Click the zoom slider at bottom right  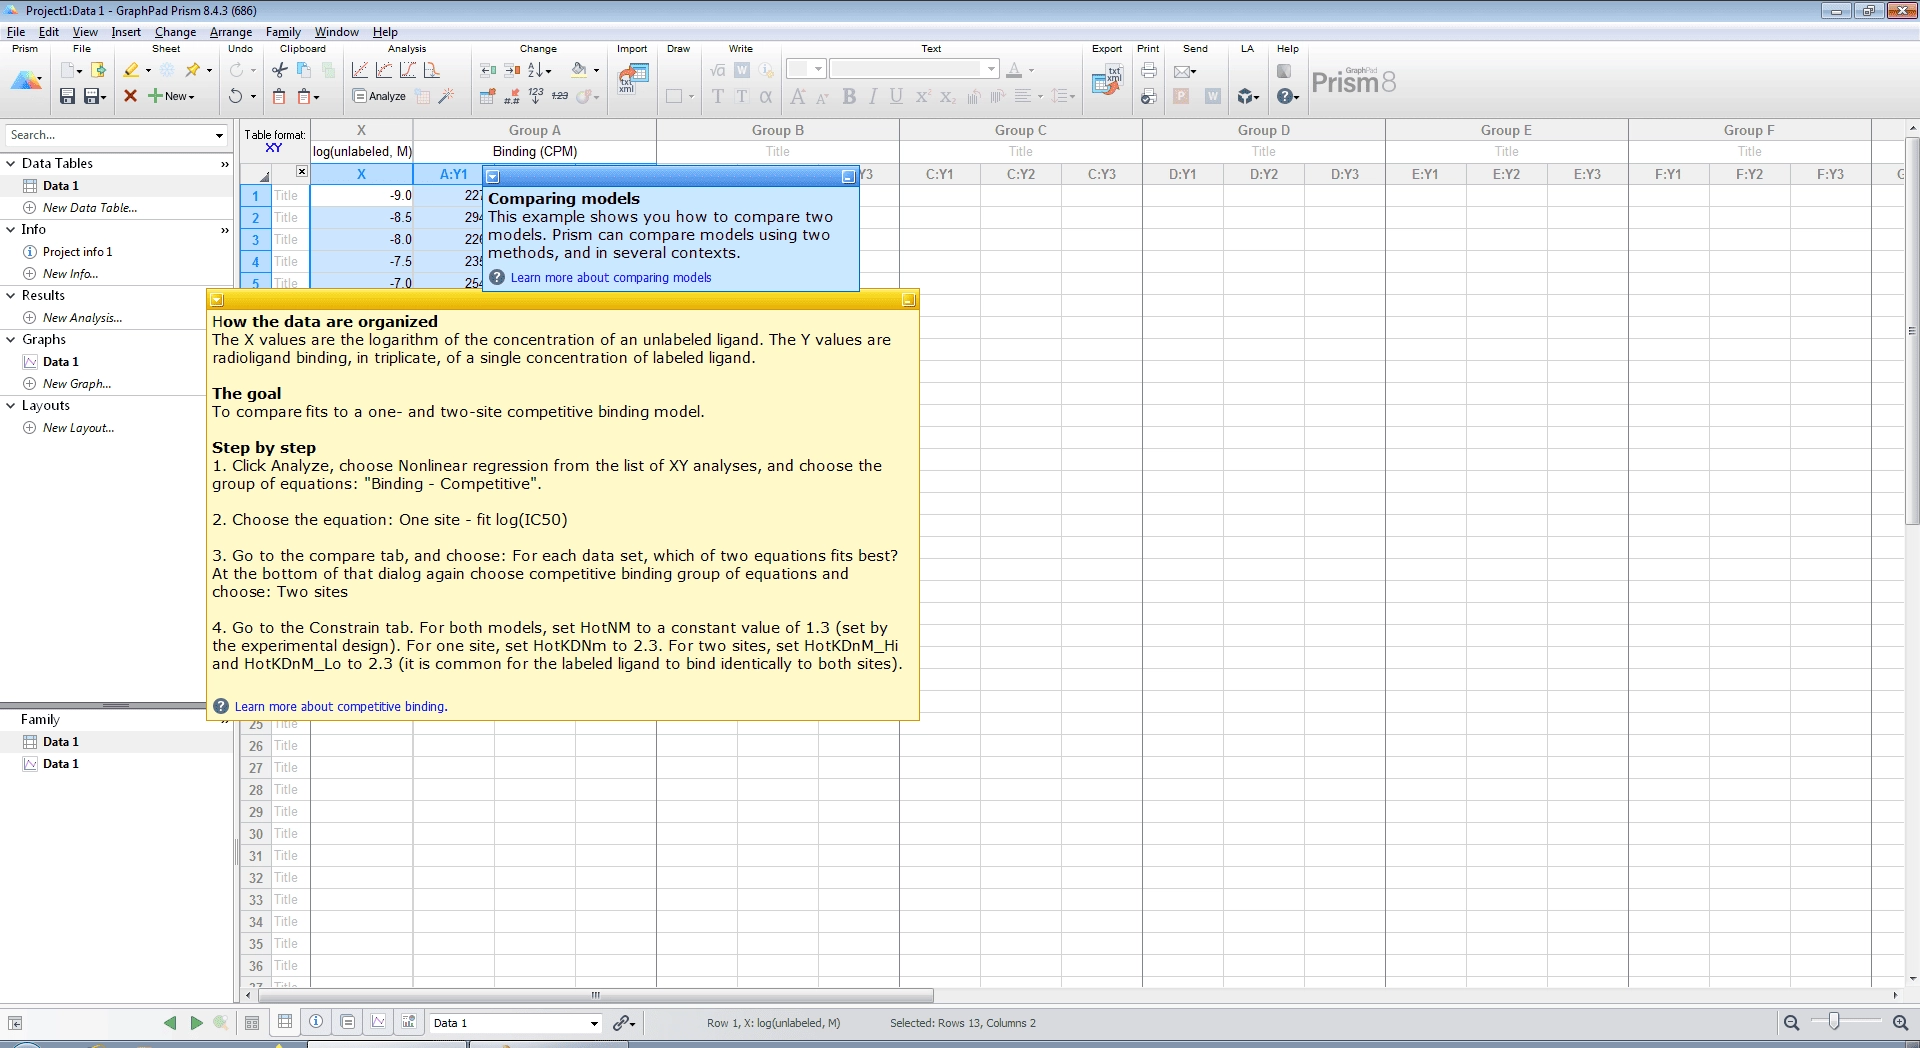1834,1021
